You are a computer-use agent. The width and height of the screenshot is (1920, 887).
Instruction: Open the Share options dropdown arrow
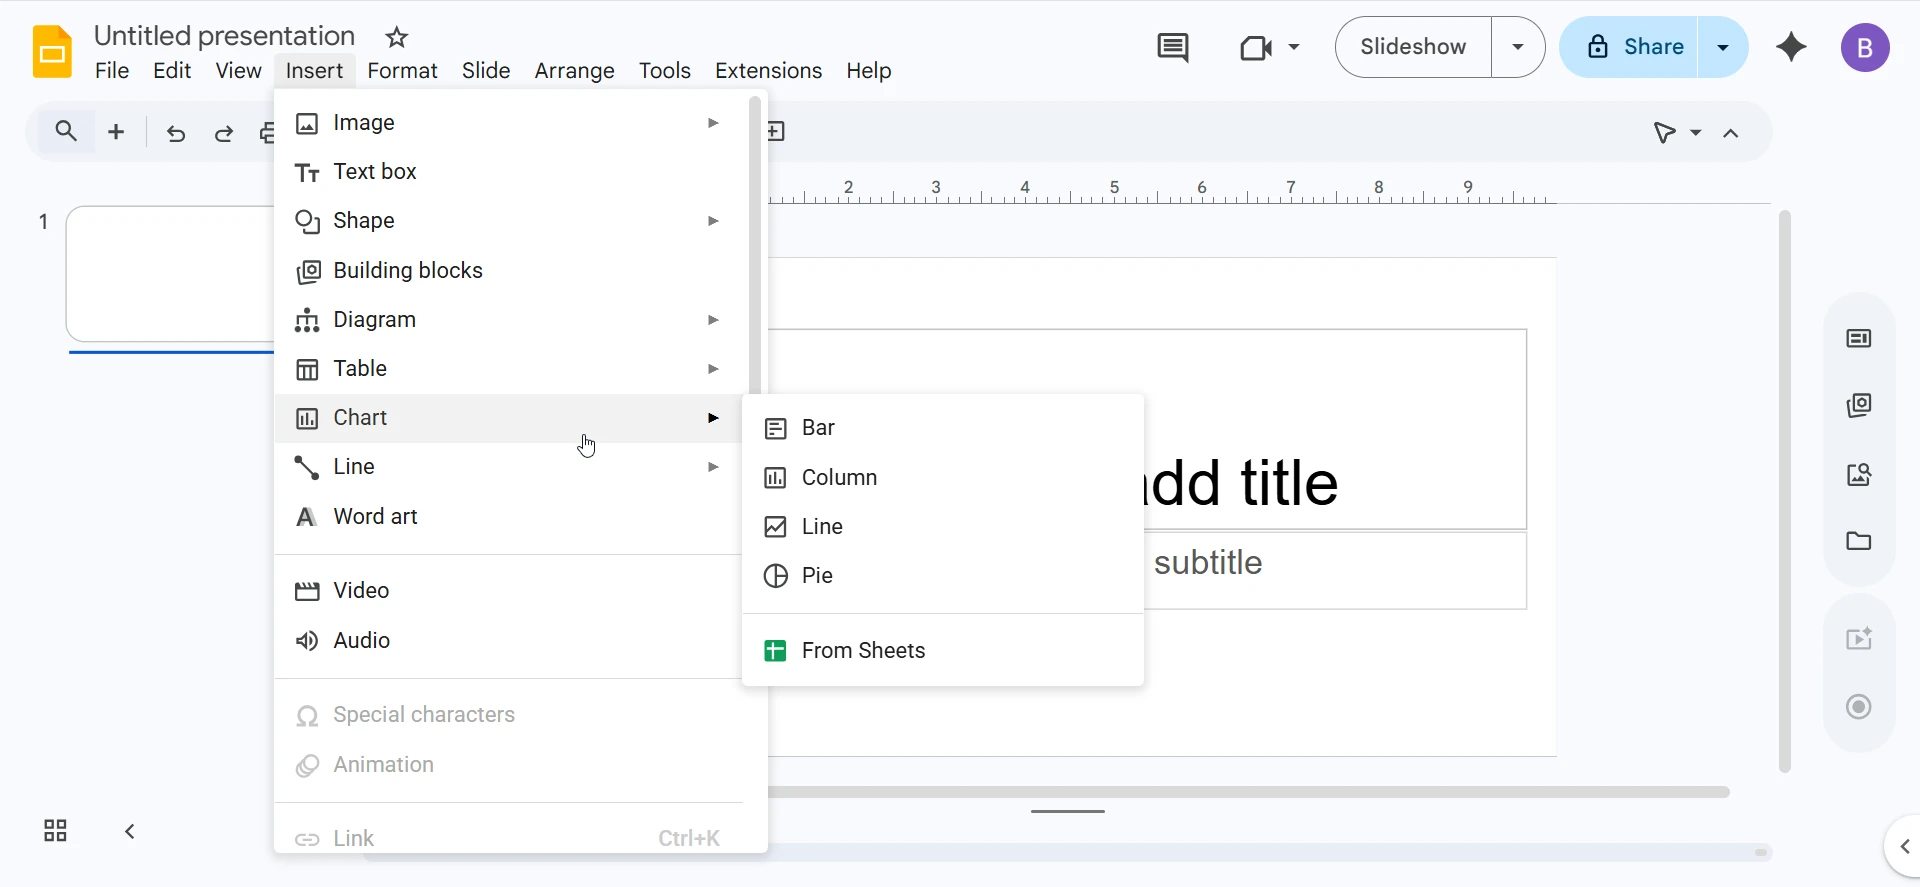(1722, 47)
